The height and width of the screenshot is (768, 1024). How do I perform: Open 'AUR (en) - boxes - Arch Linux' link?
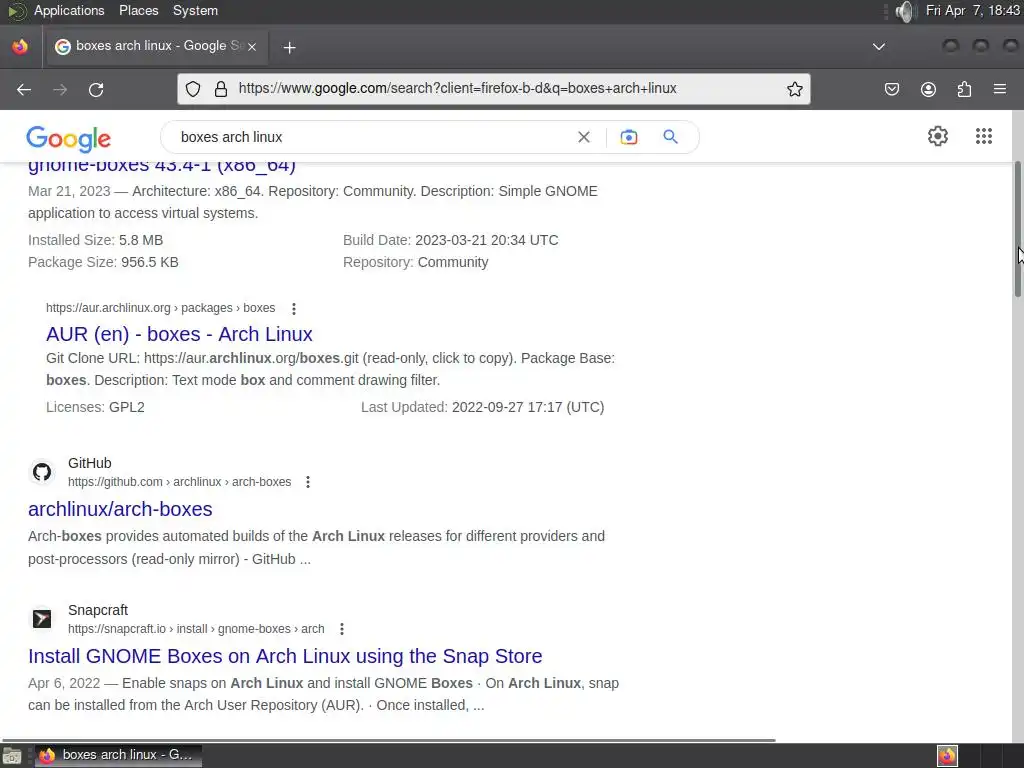click(x=179, y=334)
